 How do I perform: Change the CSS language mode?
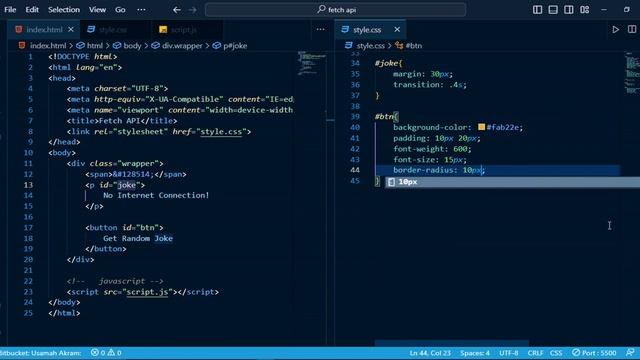556,353
